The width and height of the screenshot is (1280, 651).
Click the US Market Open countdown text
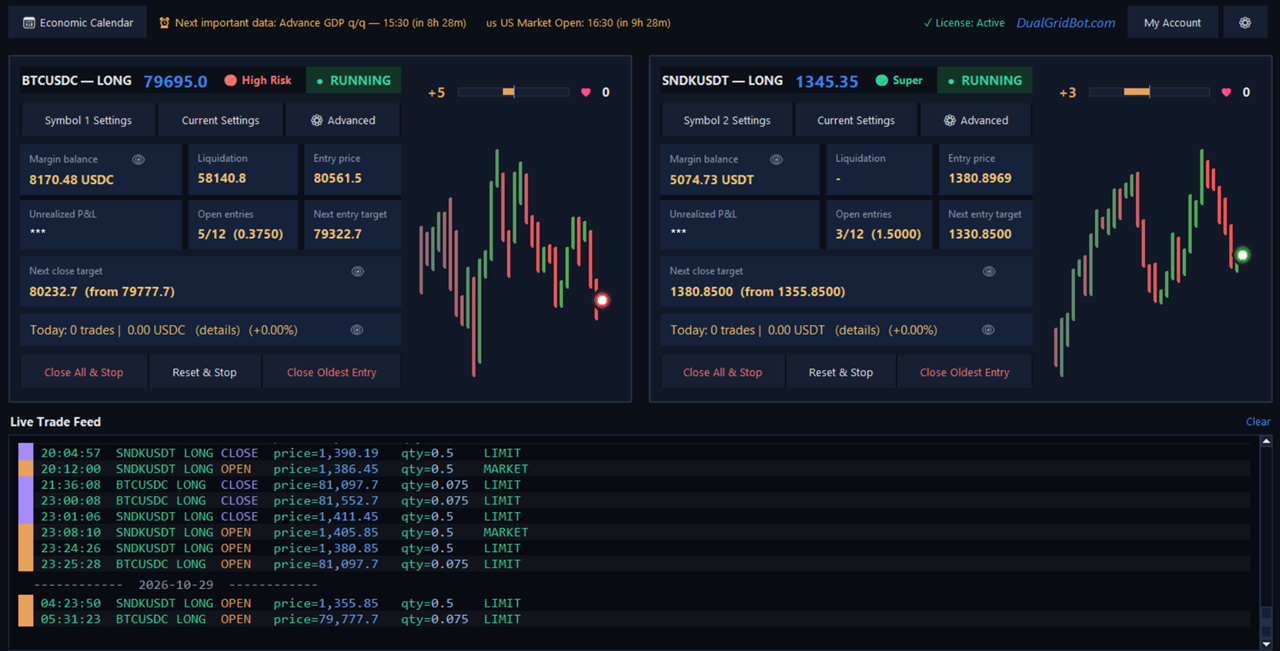point(578,23)
